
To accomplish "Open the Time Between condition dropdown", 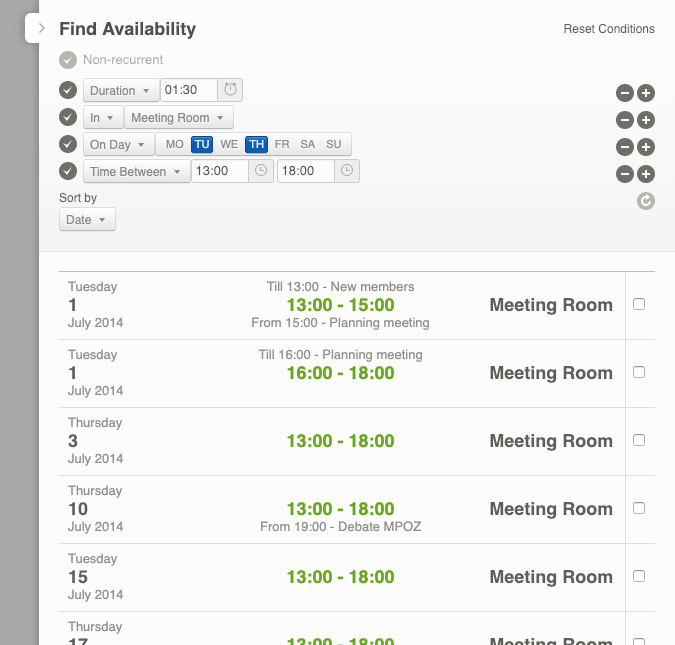I will [x=136, y=171].
